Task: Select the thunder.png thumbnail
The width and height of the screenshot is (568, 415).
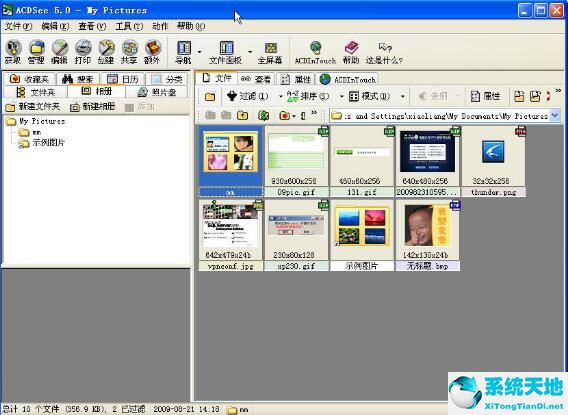Action: click(493, 161)
